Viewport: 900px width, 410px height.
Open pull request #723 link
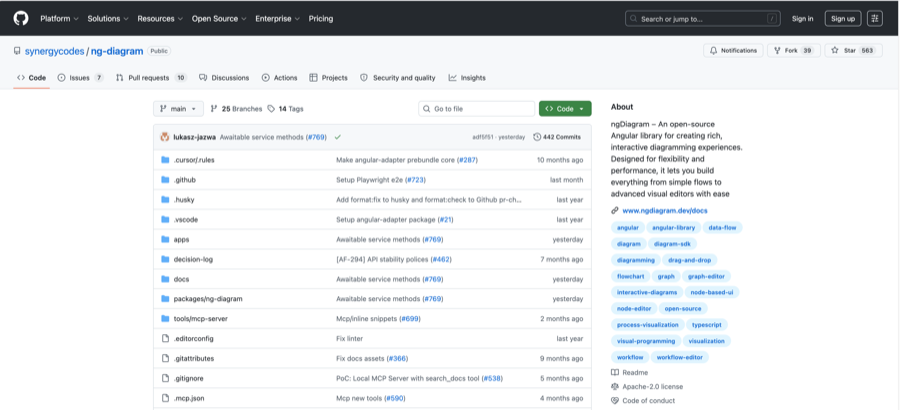[x=416, y=180]
